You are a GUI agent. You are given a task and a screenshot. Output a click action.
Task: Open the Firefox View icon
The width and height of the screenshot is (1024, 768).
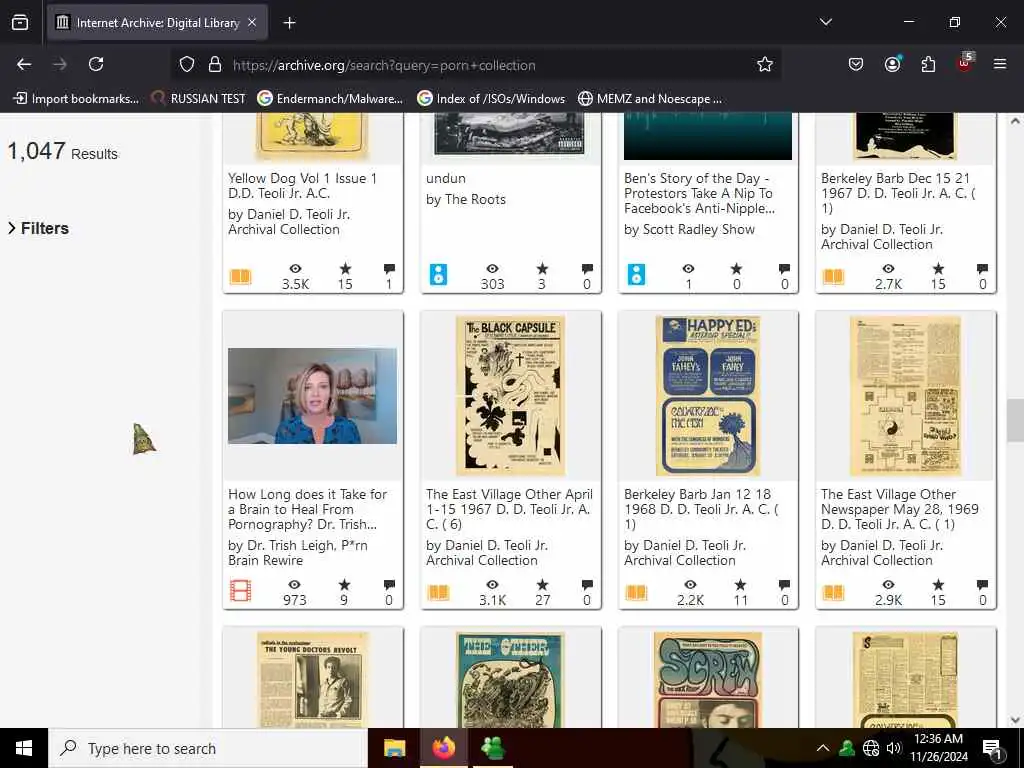click(x=20, y=22)
